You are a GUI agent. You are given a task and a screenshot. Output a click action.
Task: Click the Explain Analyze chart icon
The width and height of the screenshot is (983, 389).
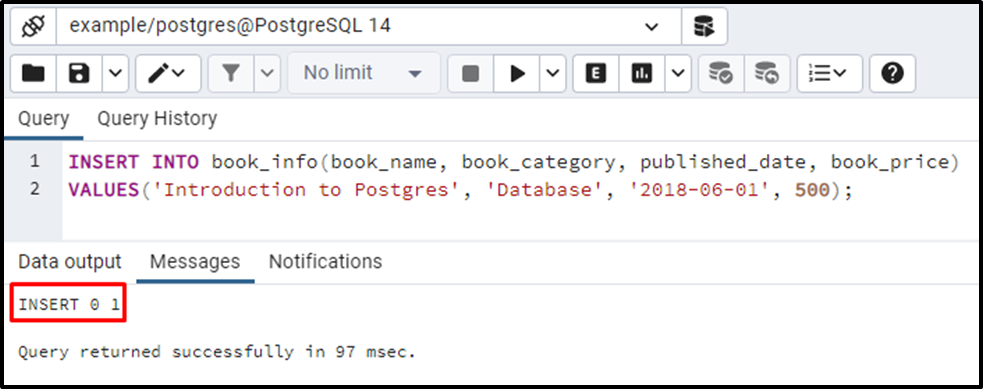coord(641,73)
